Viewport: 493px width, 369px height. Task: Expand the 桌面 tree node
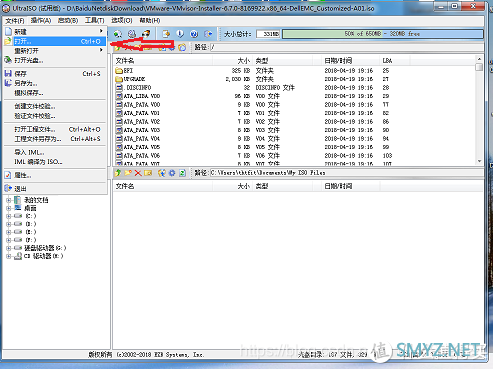click(x=9, y=208)
